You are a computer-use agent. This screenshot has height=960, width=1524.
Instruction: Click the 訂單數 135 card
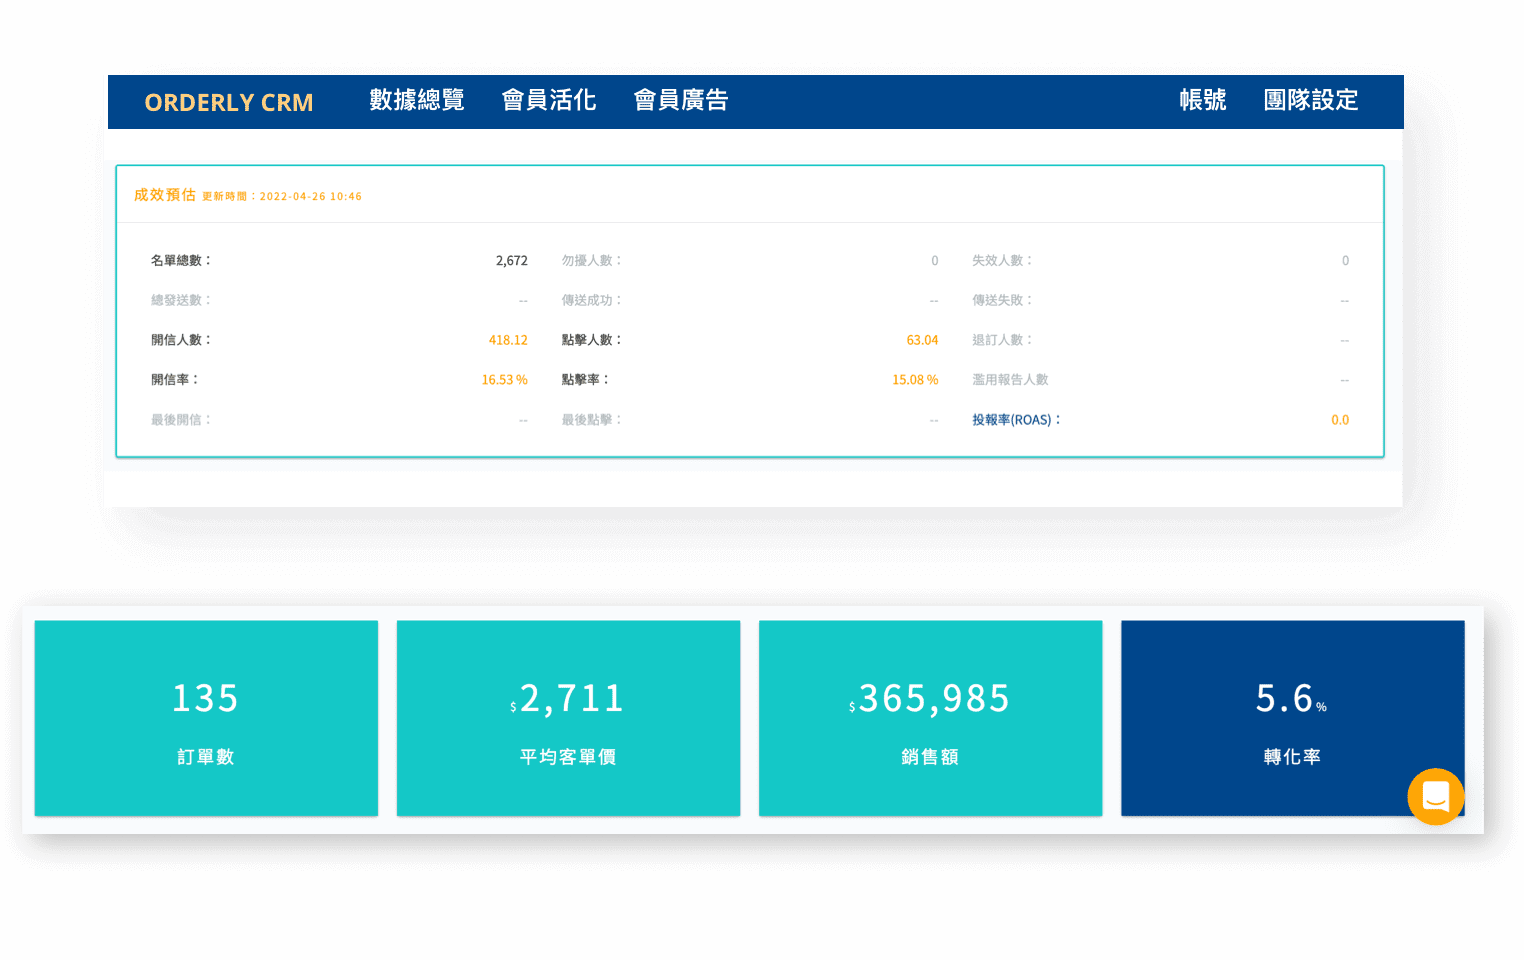[206, 718]
